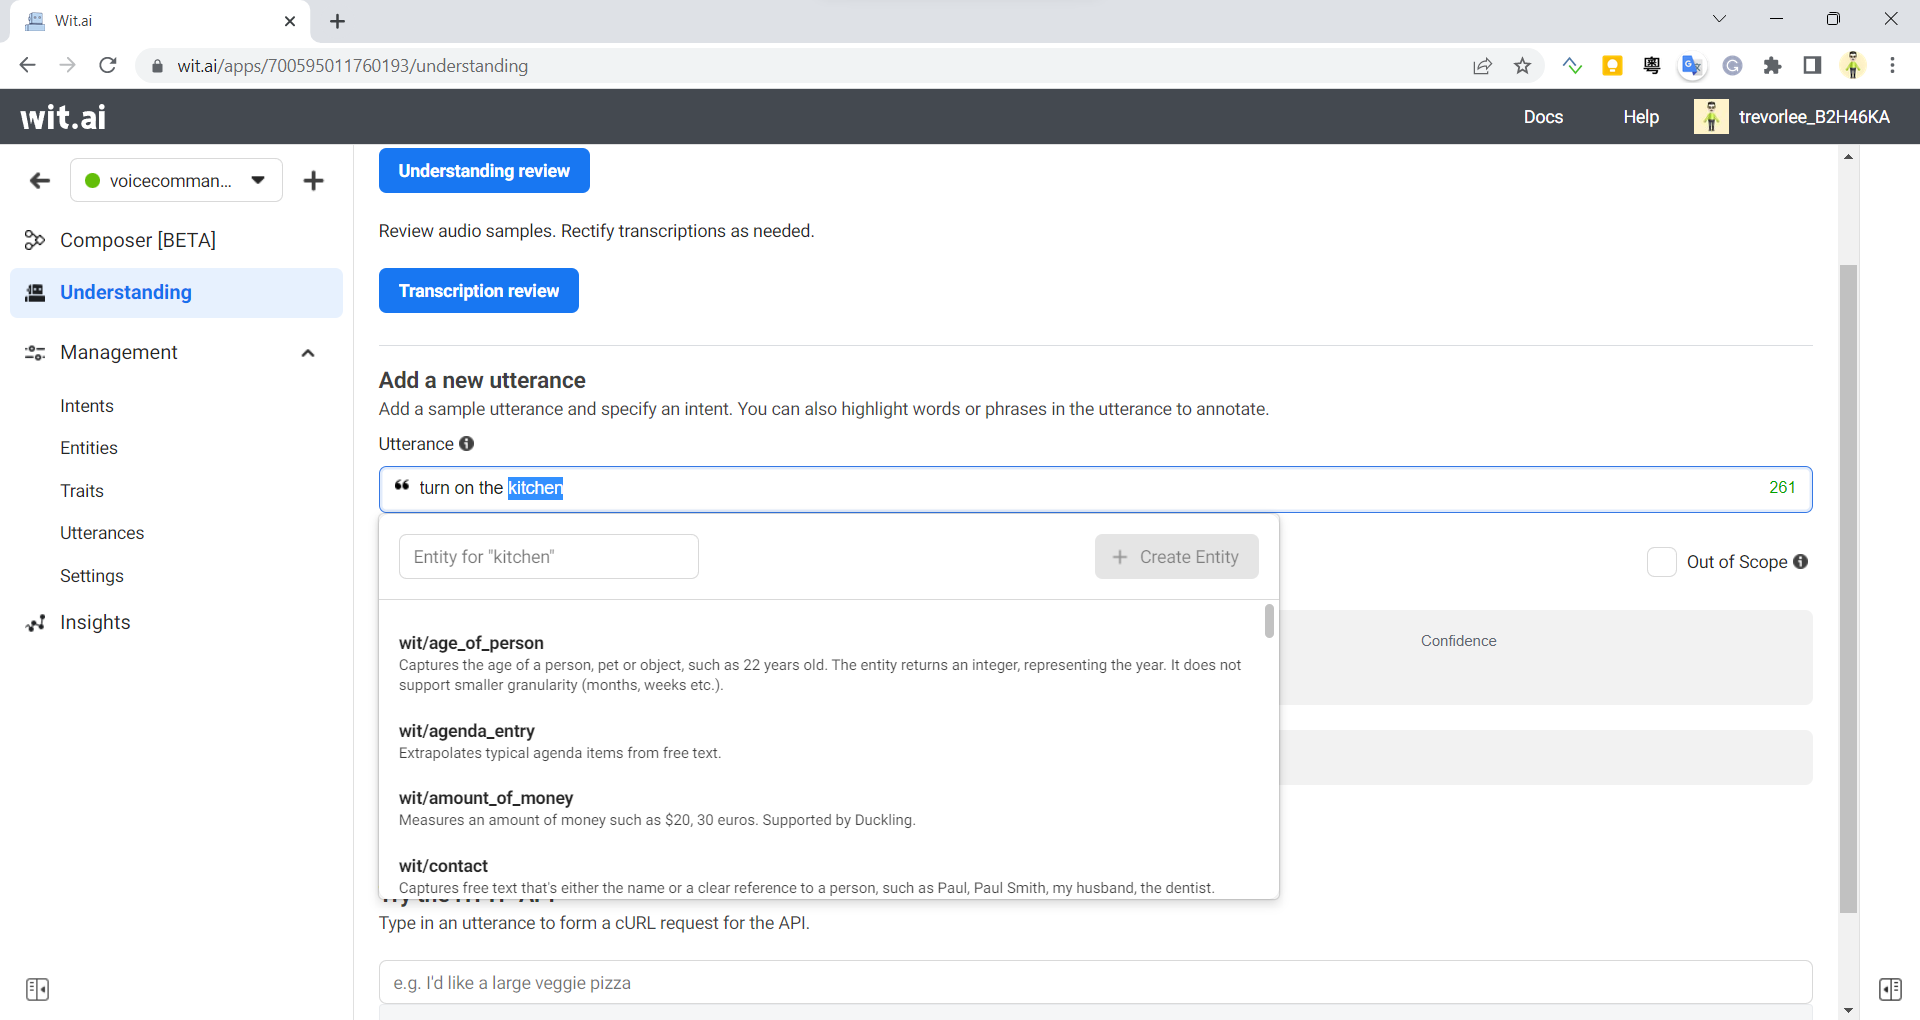
Task: Enable the Out of Scope toggle
Action: tap(1661, 562)
